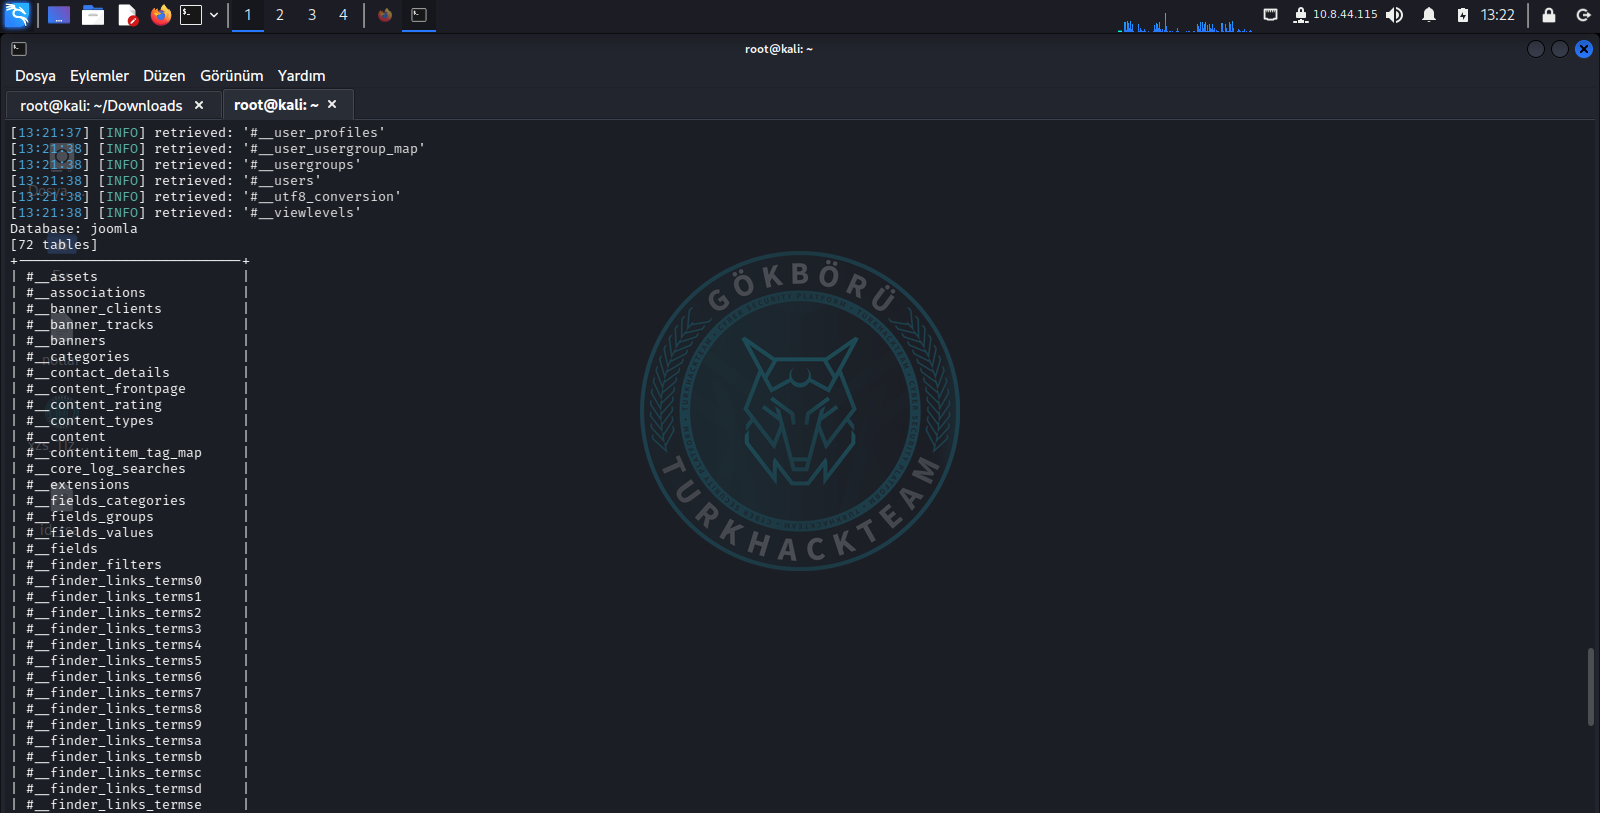Click the #__finder_filters table row
Viewport: 1600px width, 813px height.
pyautogui.click(x=129, y=565)
